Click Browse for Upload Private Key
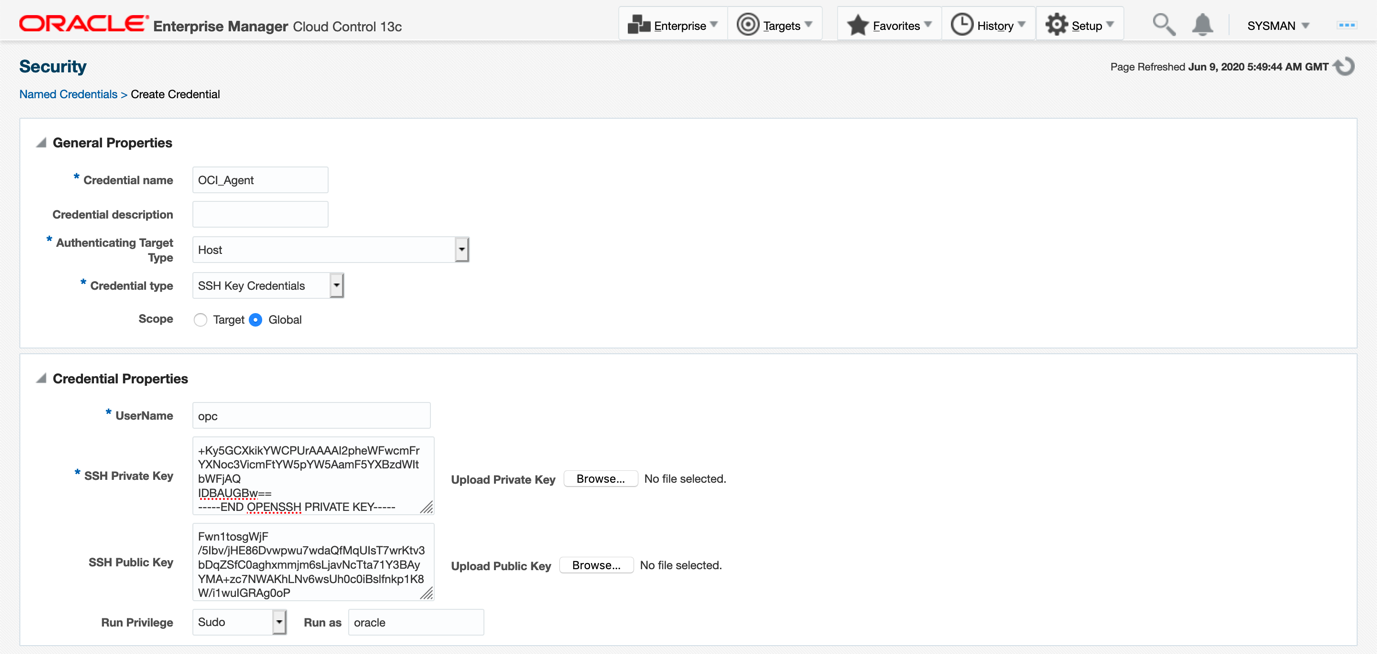The width and height of the screenshot is (1377, 654). pyautogui.click(x=601, y=479)
